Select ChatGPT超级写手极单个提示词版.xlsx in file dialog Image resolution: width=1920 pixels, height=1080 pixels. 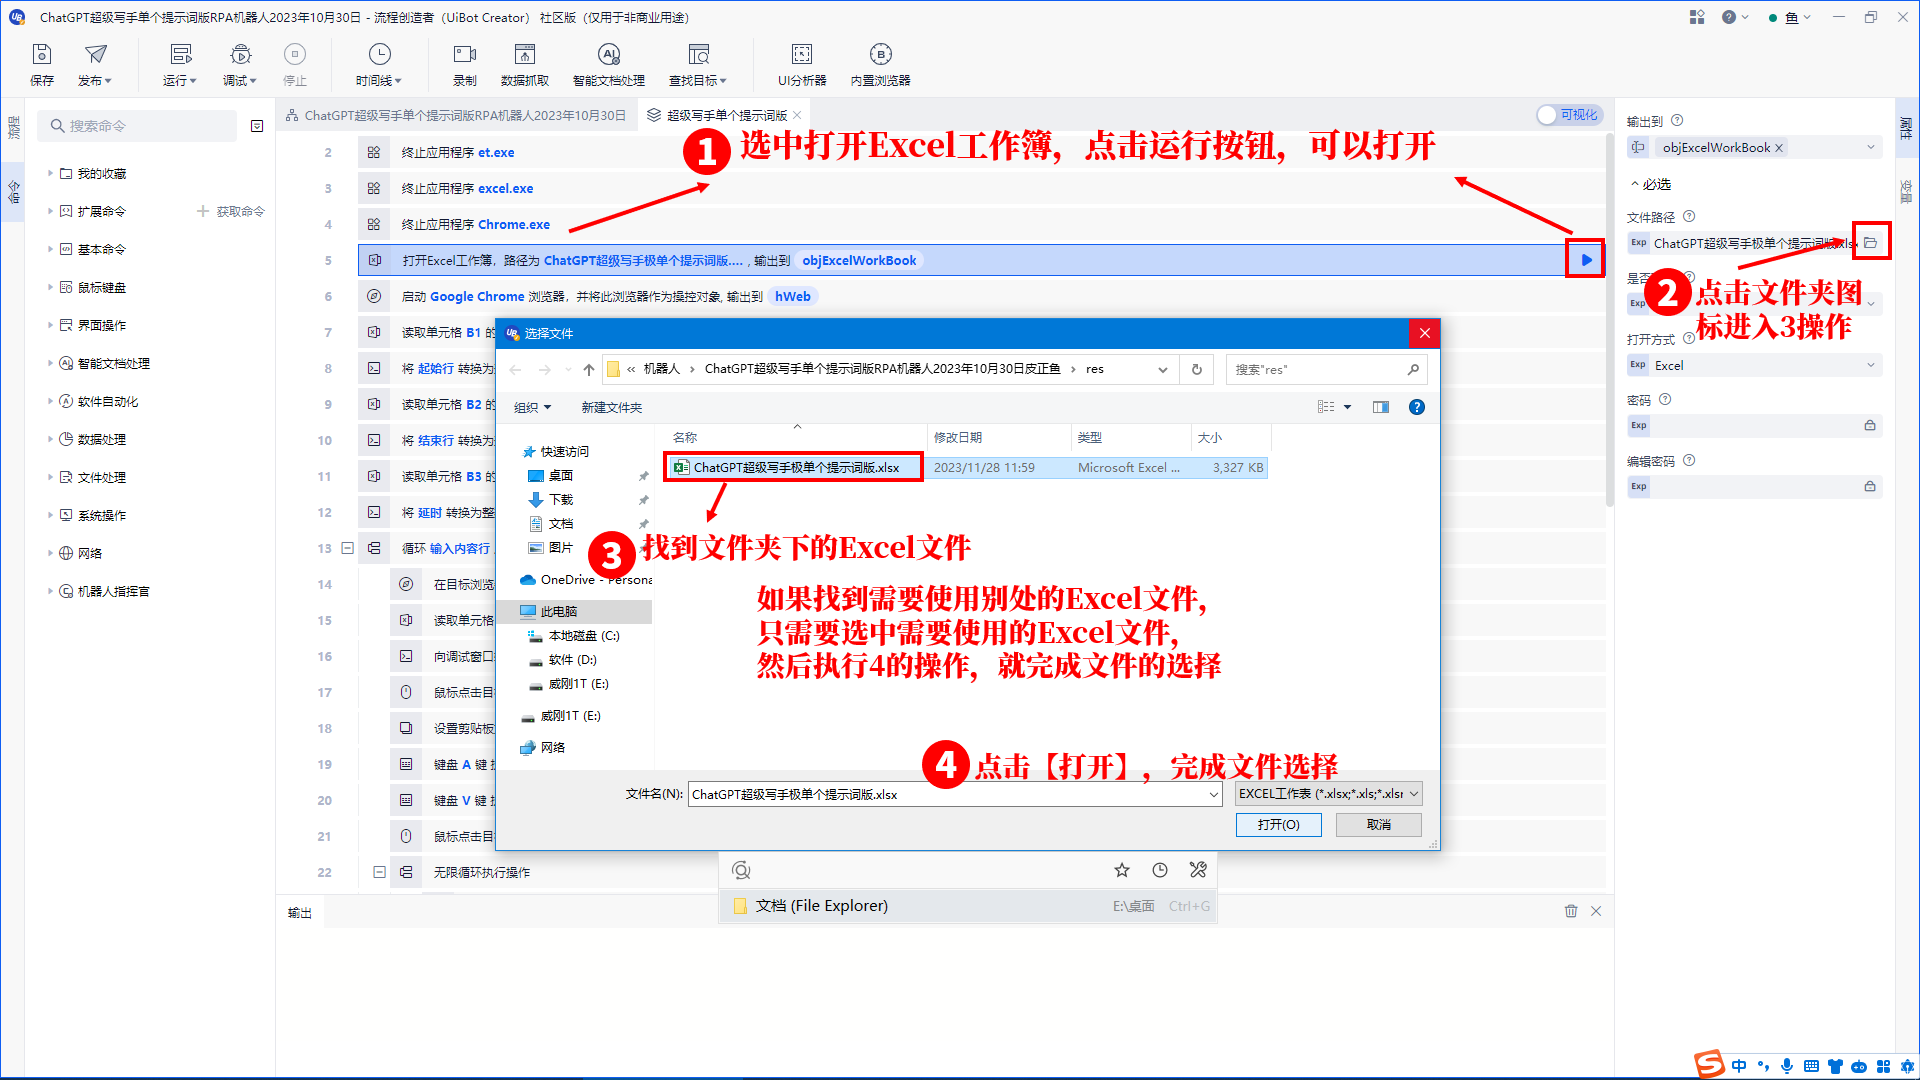[x=796, y=467]
